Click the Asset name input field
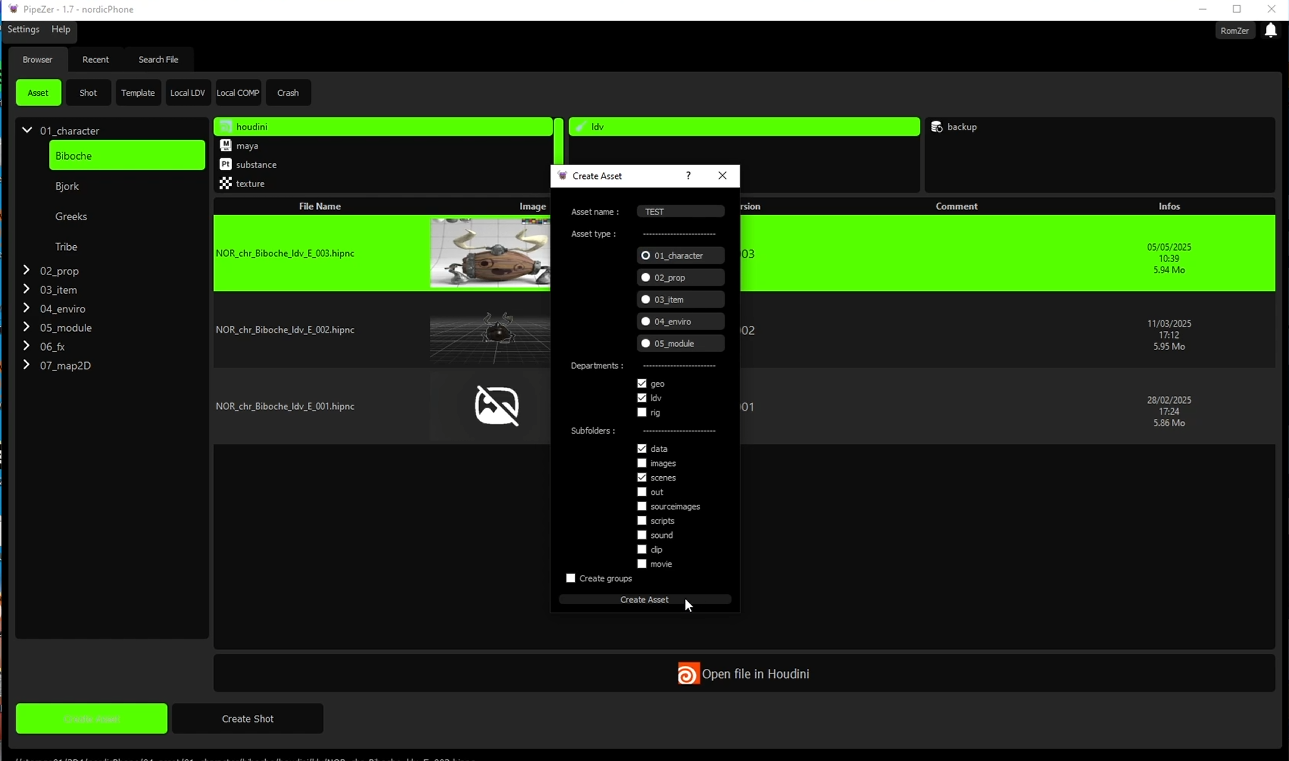This screenshot has height=761, width=1289. (681, 212)
